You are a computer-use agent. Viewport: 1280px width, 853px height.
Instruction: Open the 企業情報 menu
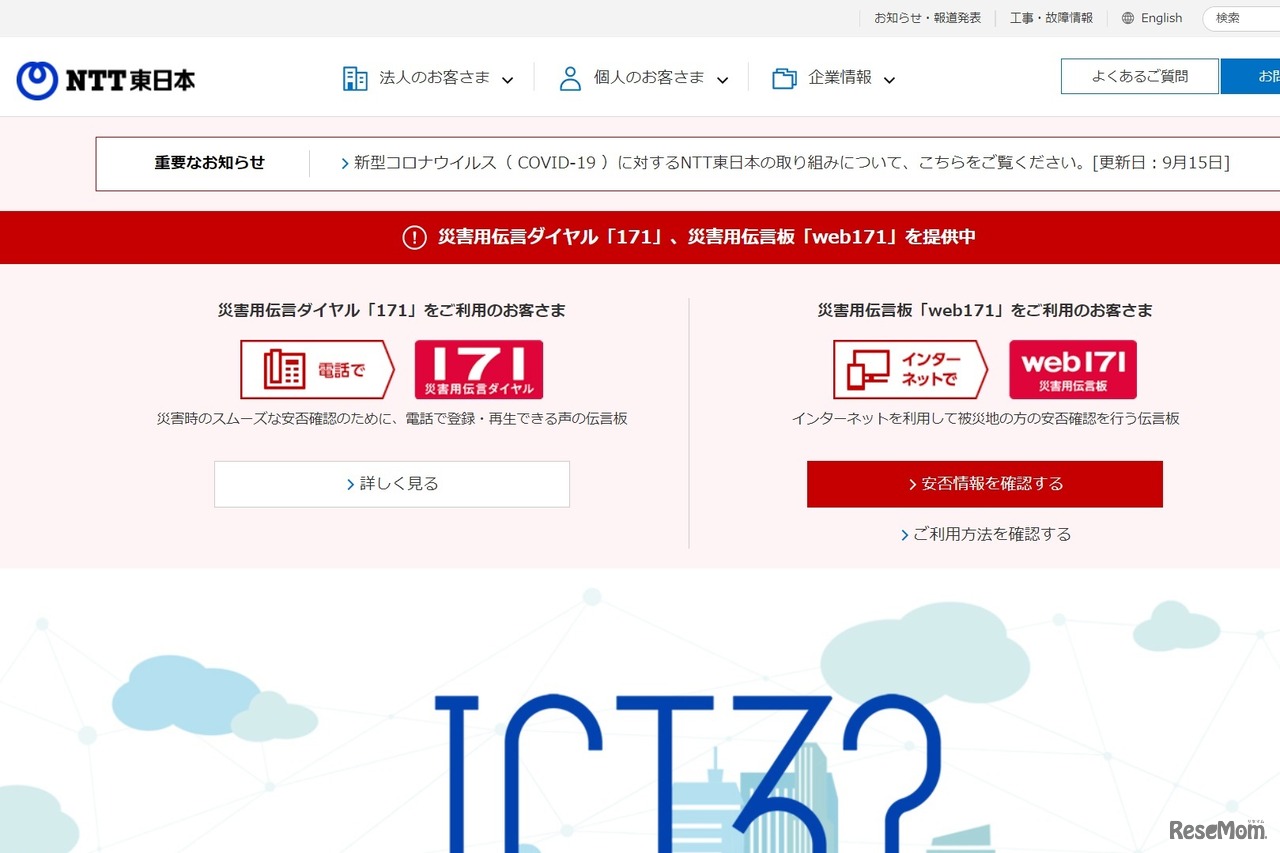(x=834, y=78)
